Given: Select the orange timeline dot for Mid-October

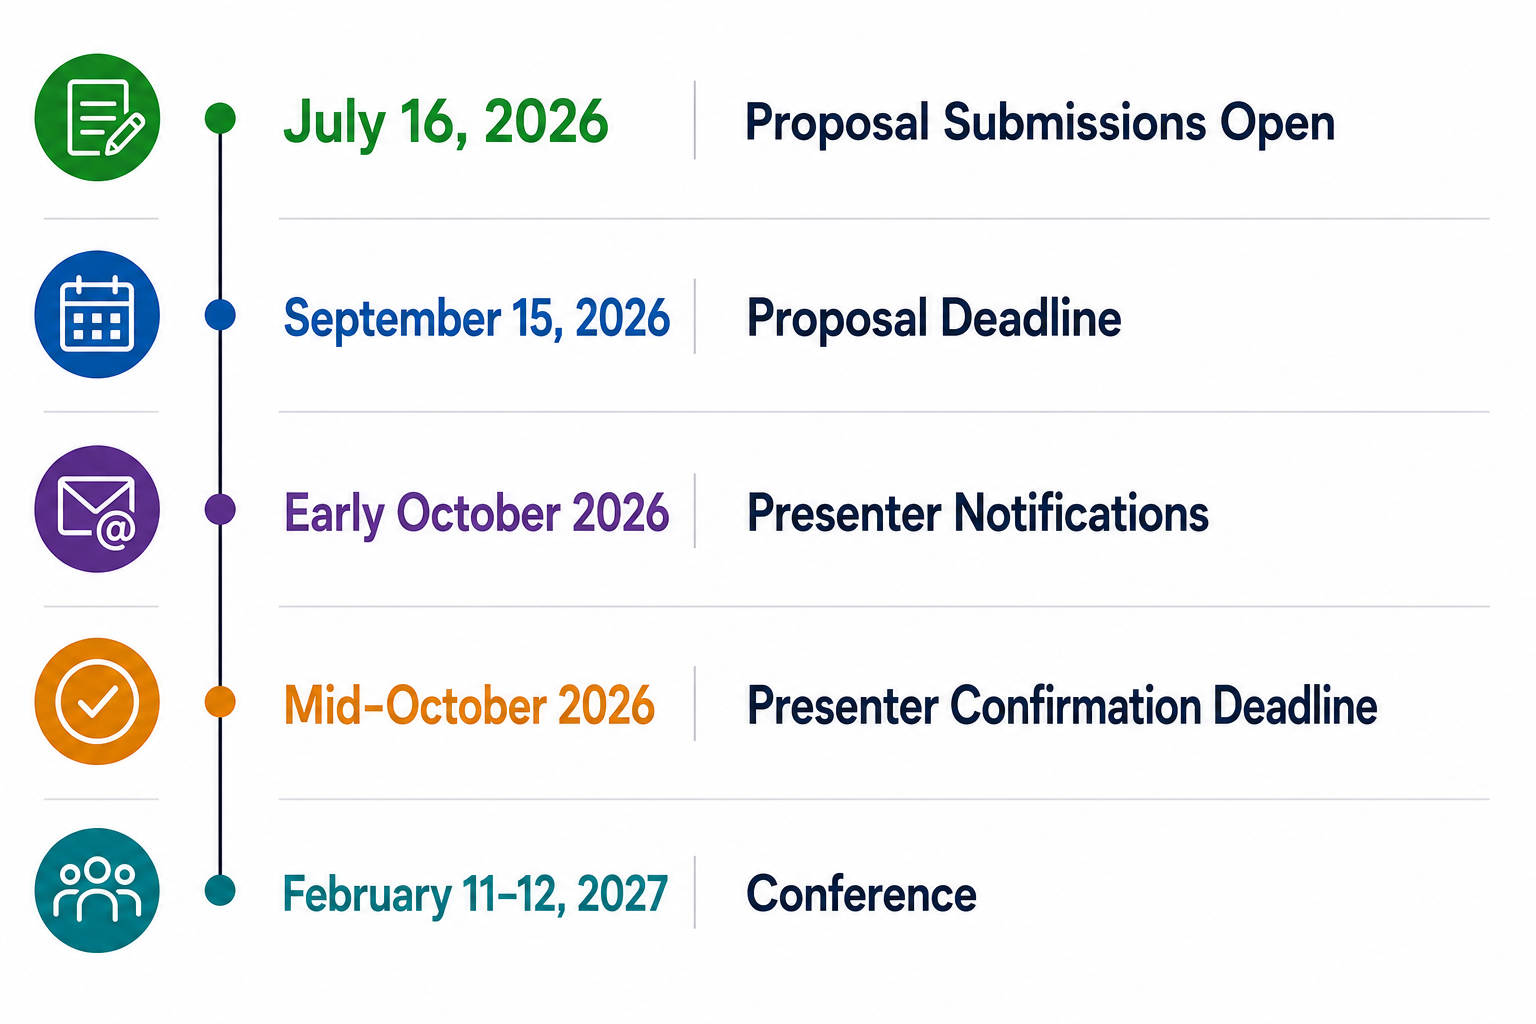Looking at the screenshot, I should click(x=220, y=702).
